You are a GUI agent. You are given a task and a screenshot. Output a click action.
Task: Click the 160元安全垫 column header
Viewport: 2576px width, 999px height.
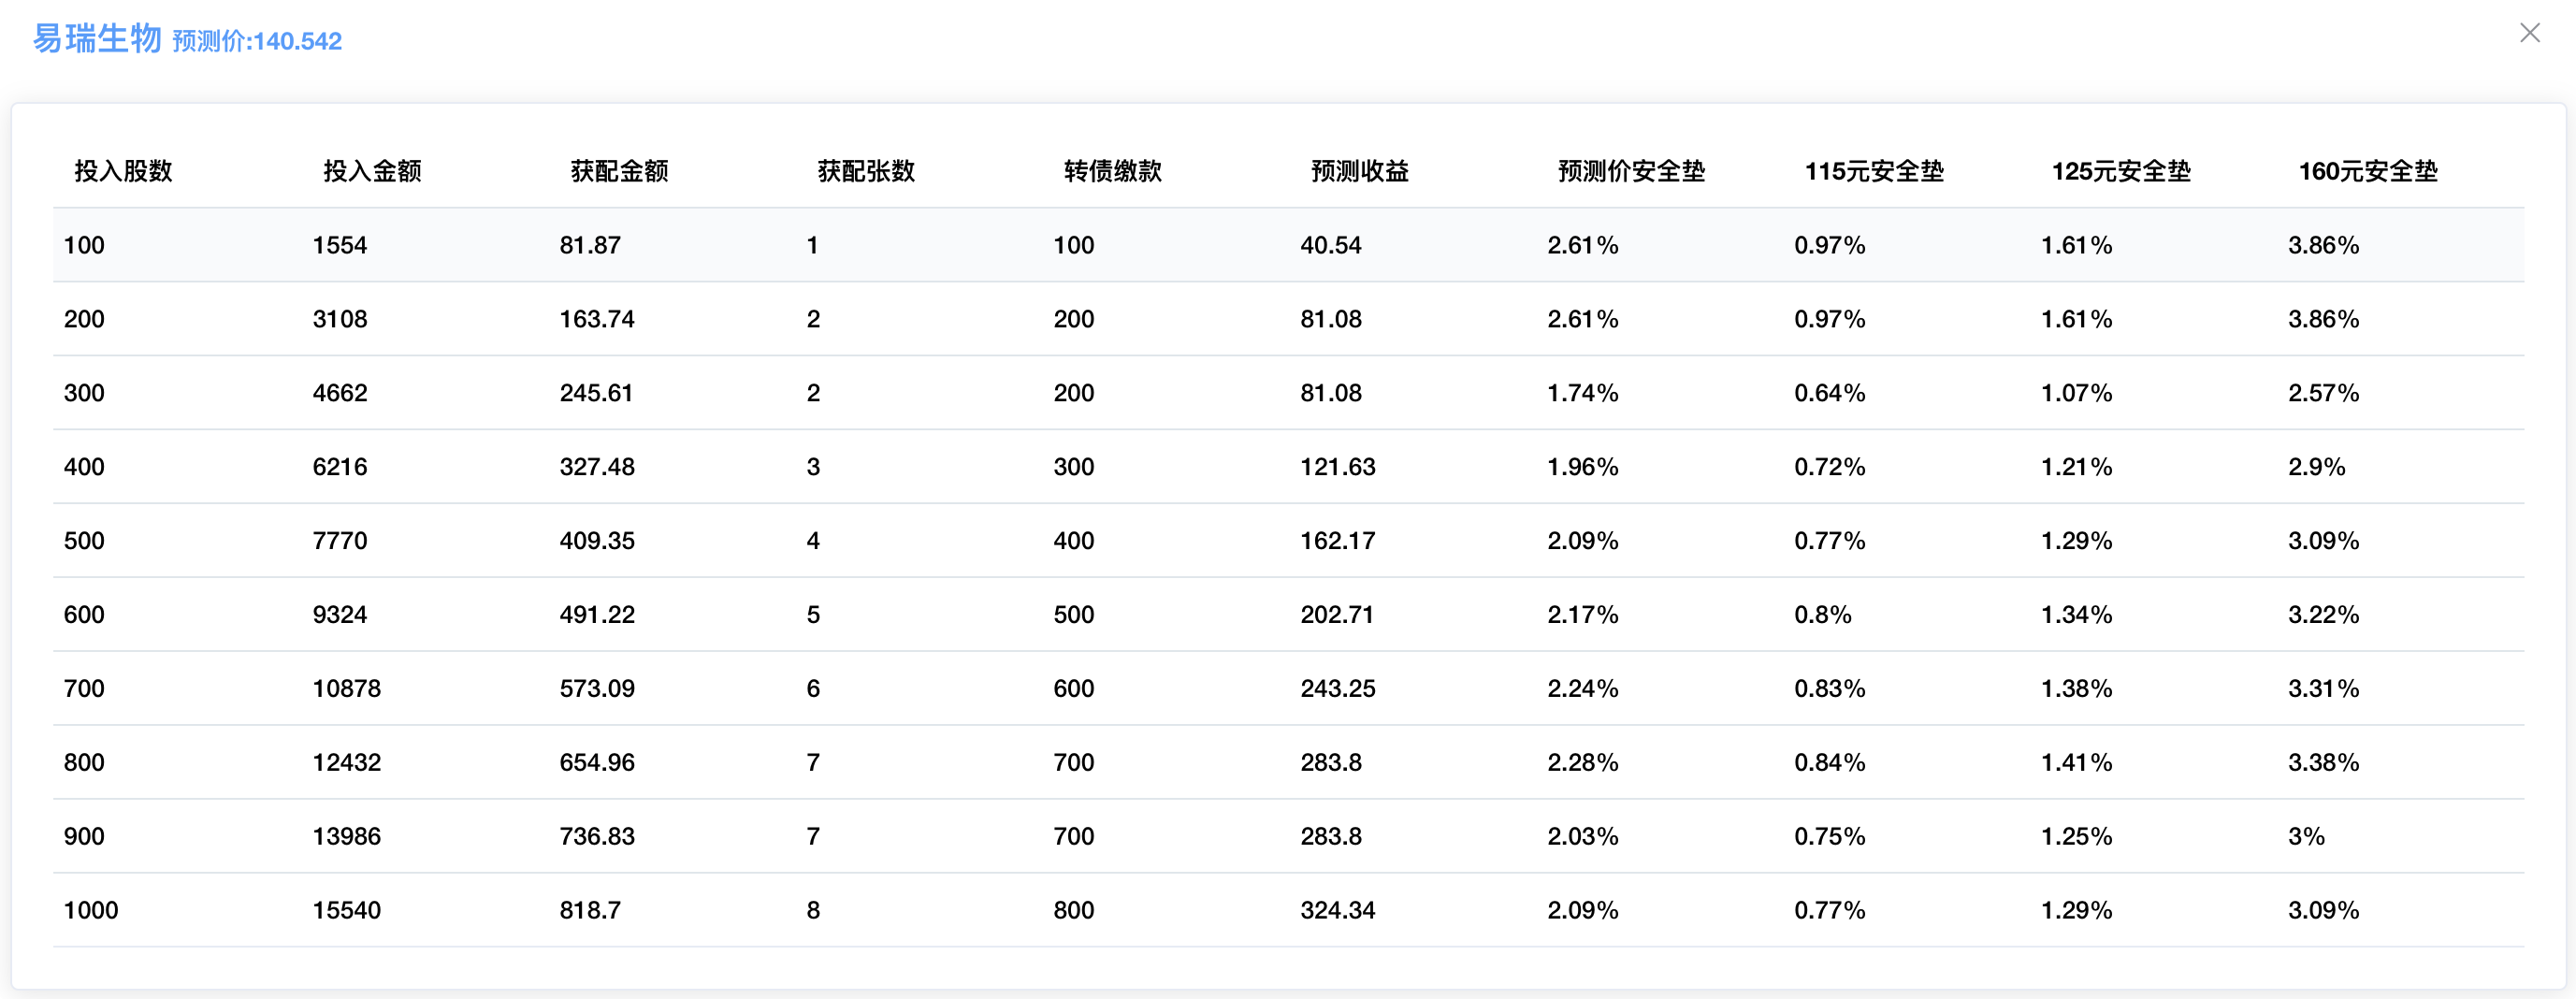tap(2367, 171)
